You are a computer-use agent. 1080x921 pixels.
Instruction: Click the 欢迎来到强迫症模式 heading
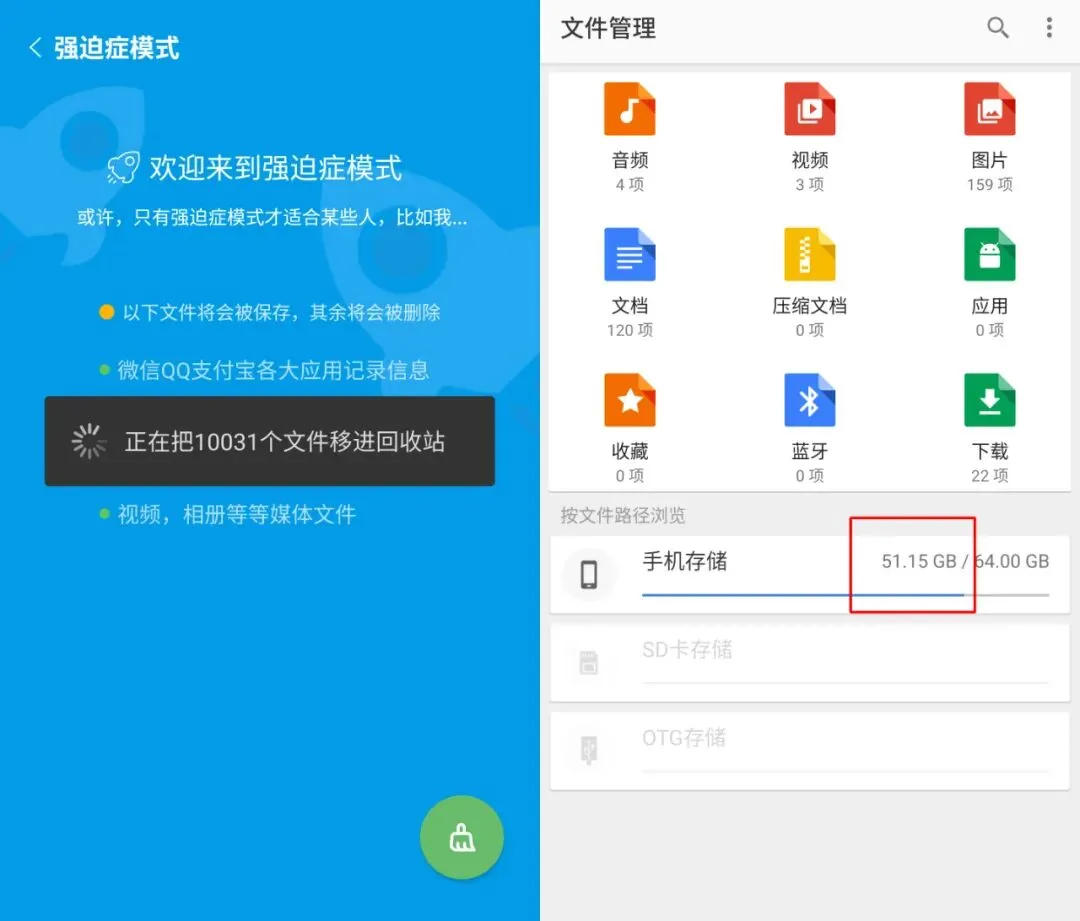[x=276, y=167]
